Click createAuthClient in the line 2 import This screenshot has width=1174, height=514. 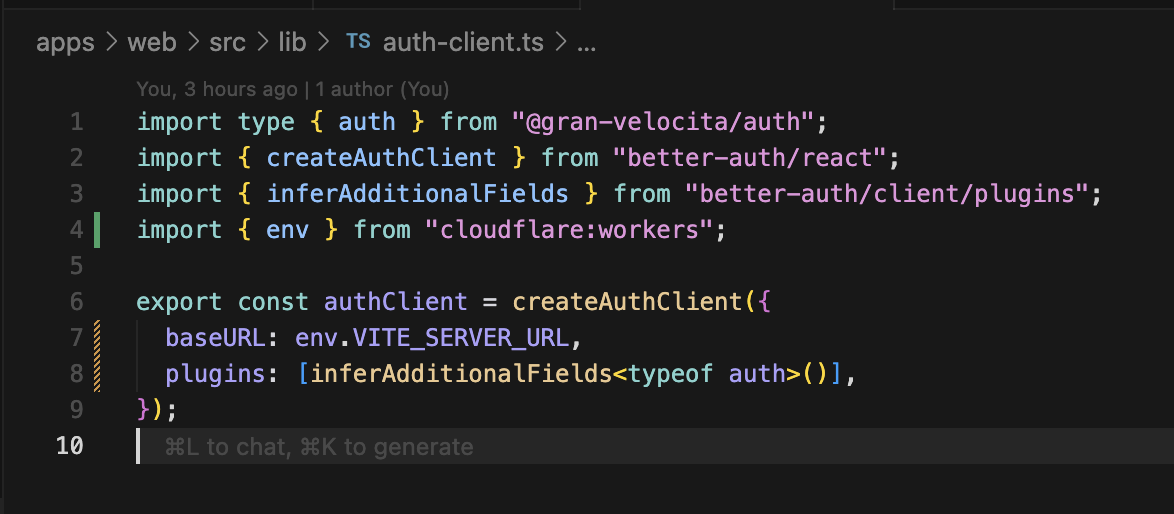[381, 158]
